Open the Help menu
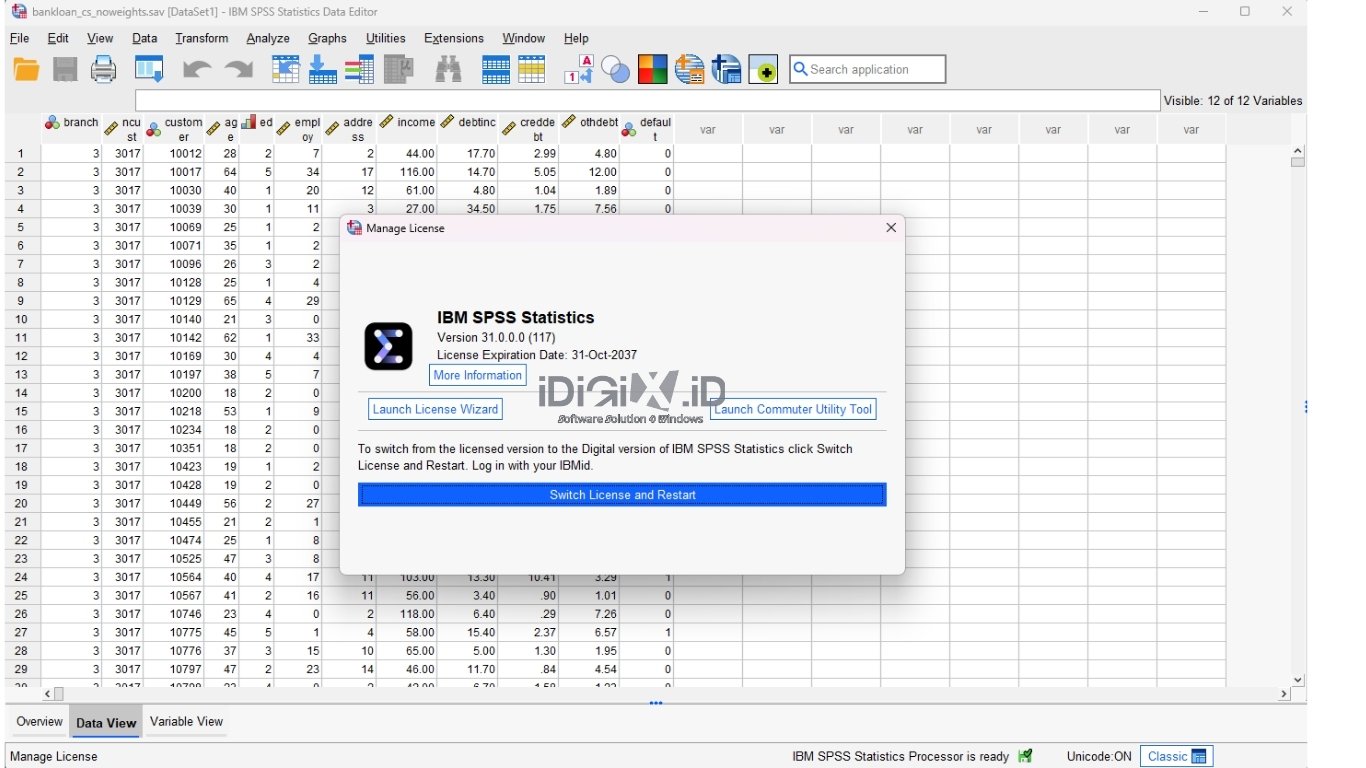Screen dimensions: 1366x768 (576, 38)
